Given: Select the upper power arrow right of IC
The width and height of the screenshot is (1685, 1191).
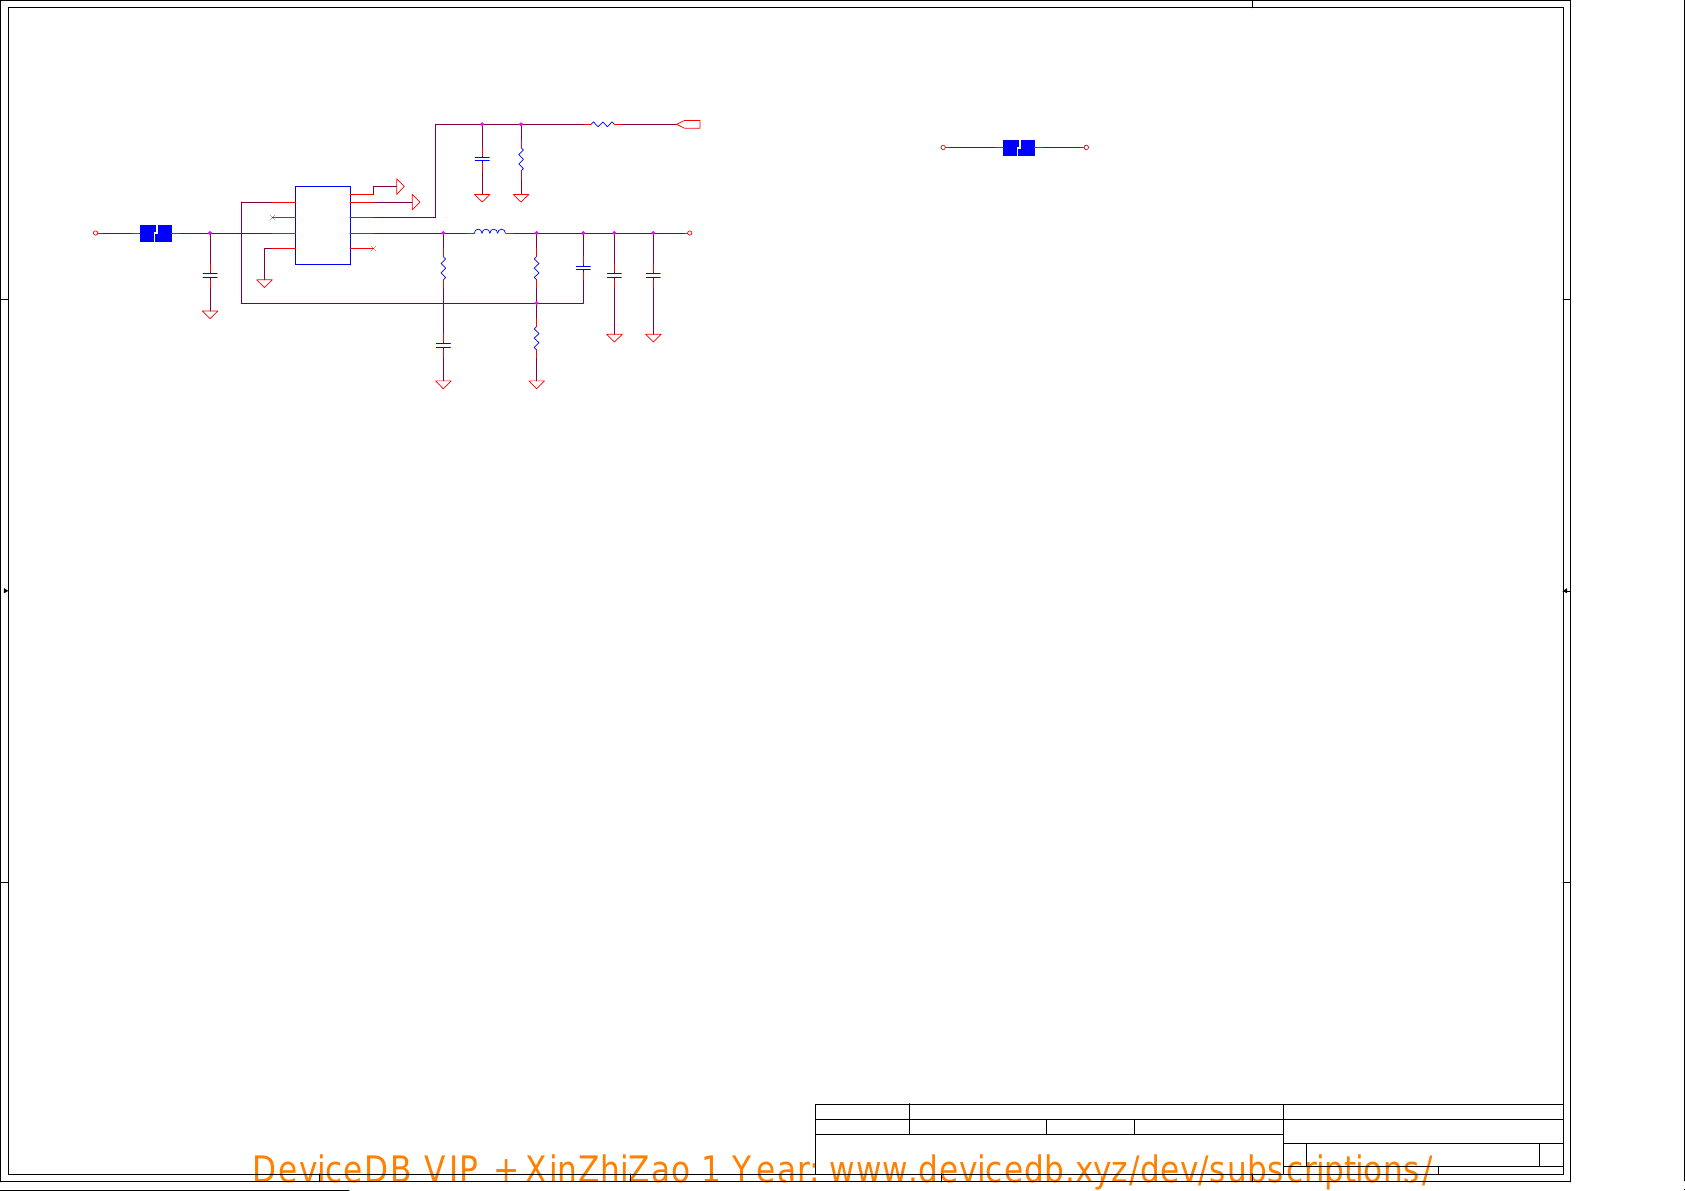Looking at the screenshot, I should point(400,186).
